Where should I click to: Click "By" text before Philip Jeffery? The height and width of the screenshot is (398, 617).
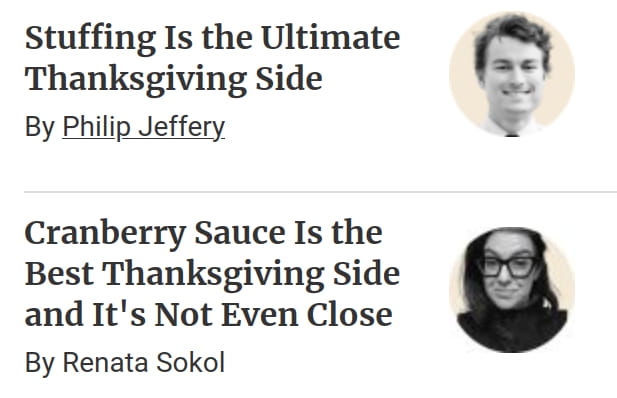(x=40, y=128)
